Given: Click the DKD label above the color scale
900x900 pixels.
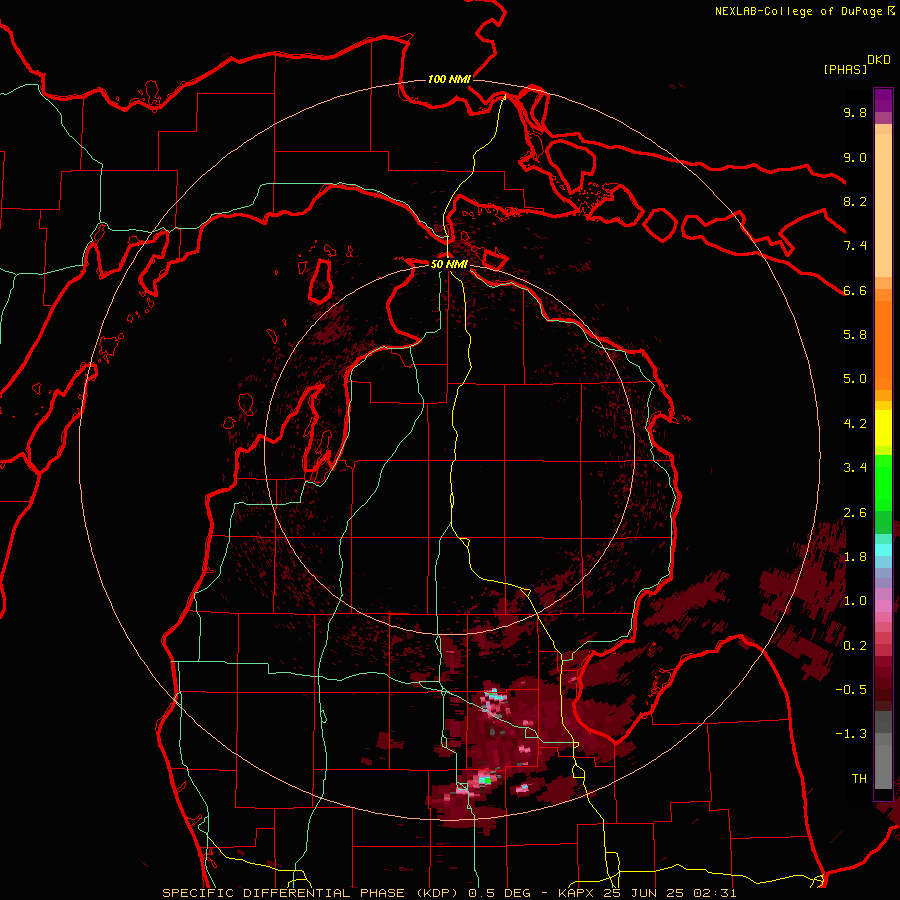Looking at the screenshot, I should [x=879, y=60].
